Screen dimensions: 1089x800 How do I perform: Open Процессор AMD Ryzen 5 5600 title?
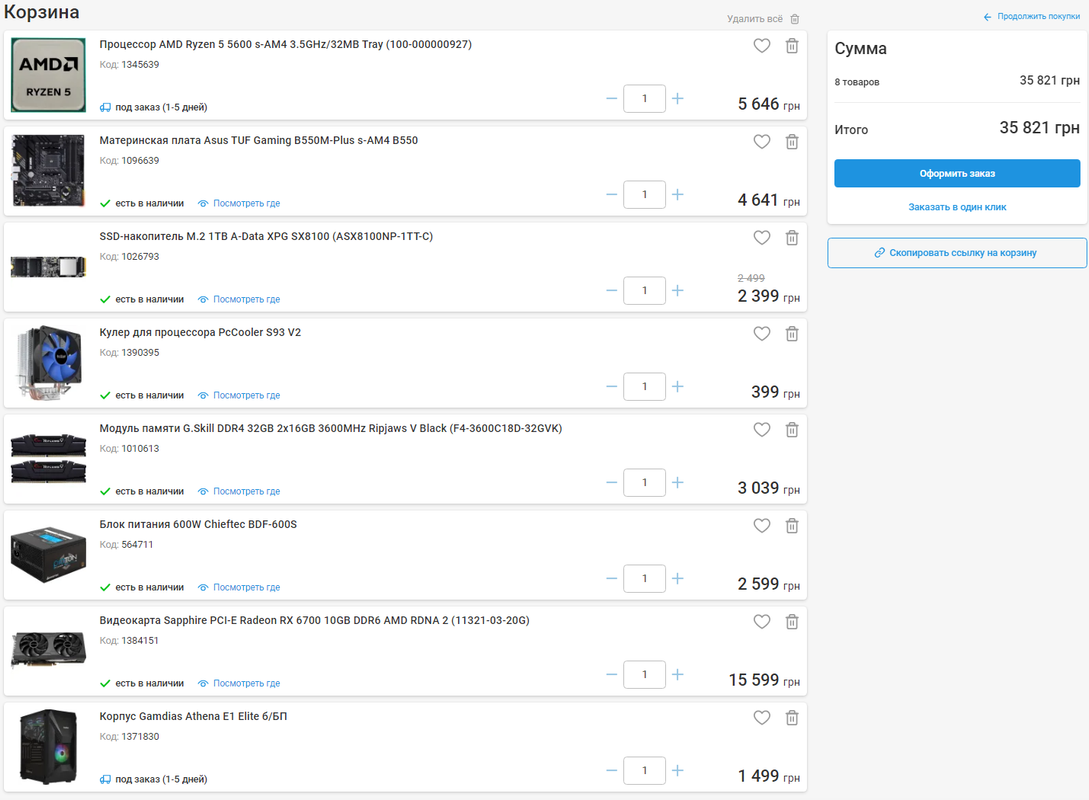point(285,44)
